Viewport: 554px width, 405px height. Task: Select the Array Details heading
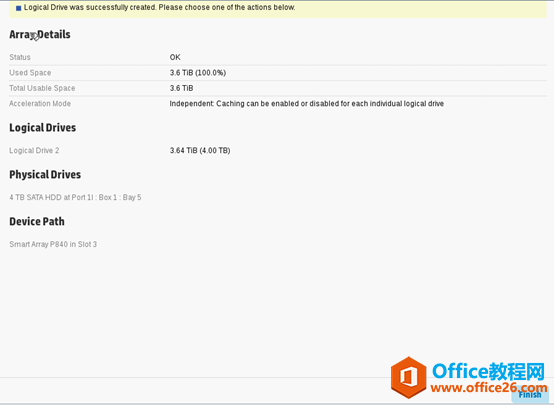click(40, 35)
